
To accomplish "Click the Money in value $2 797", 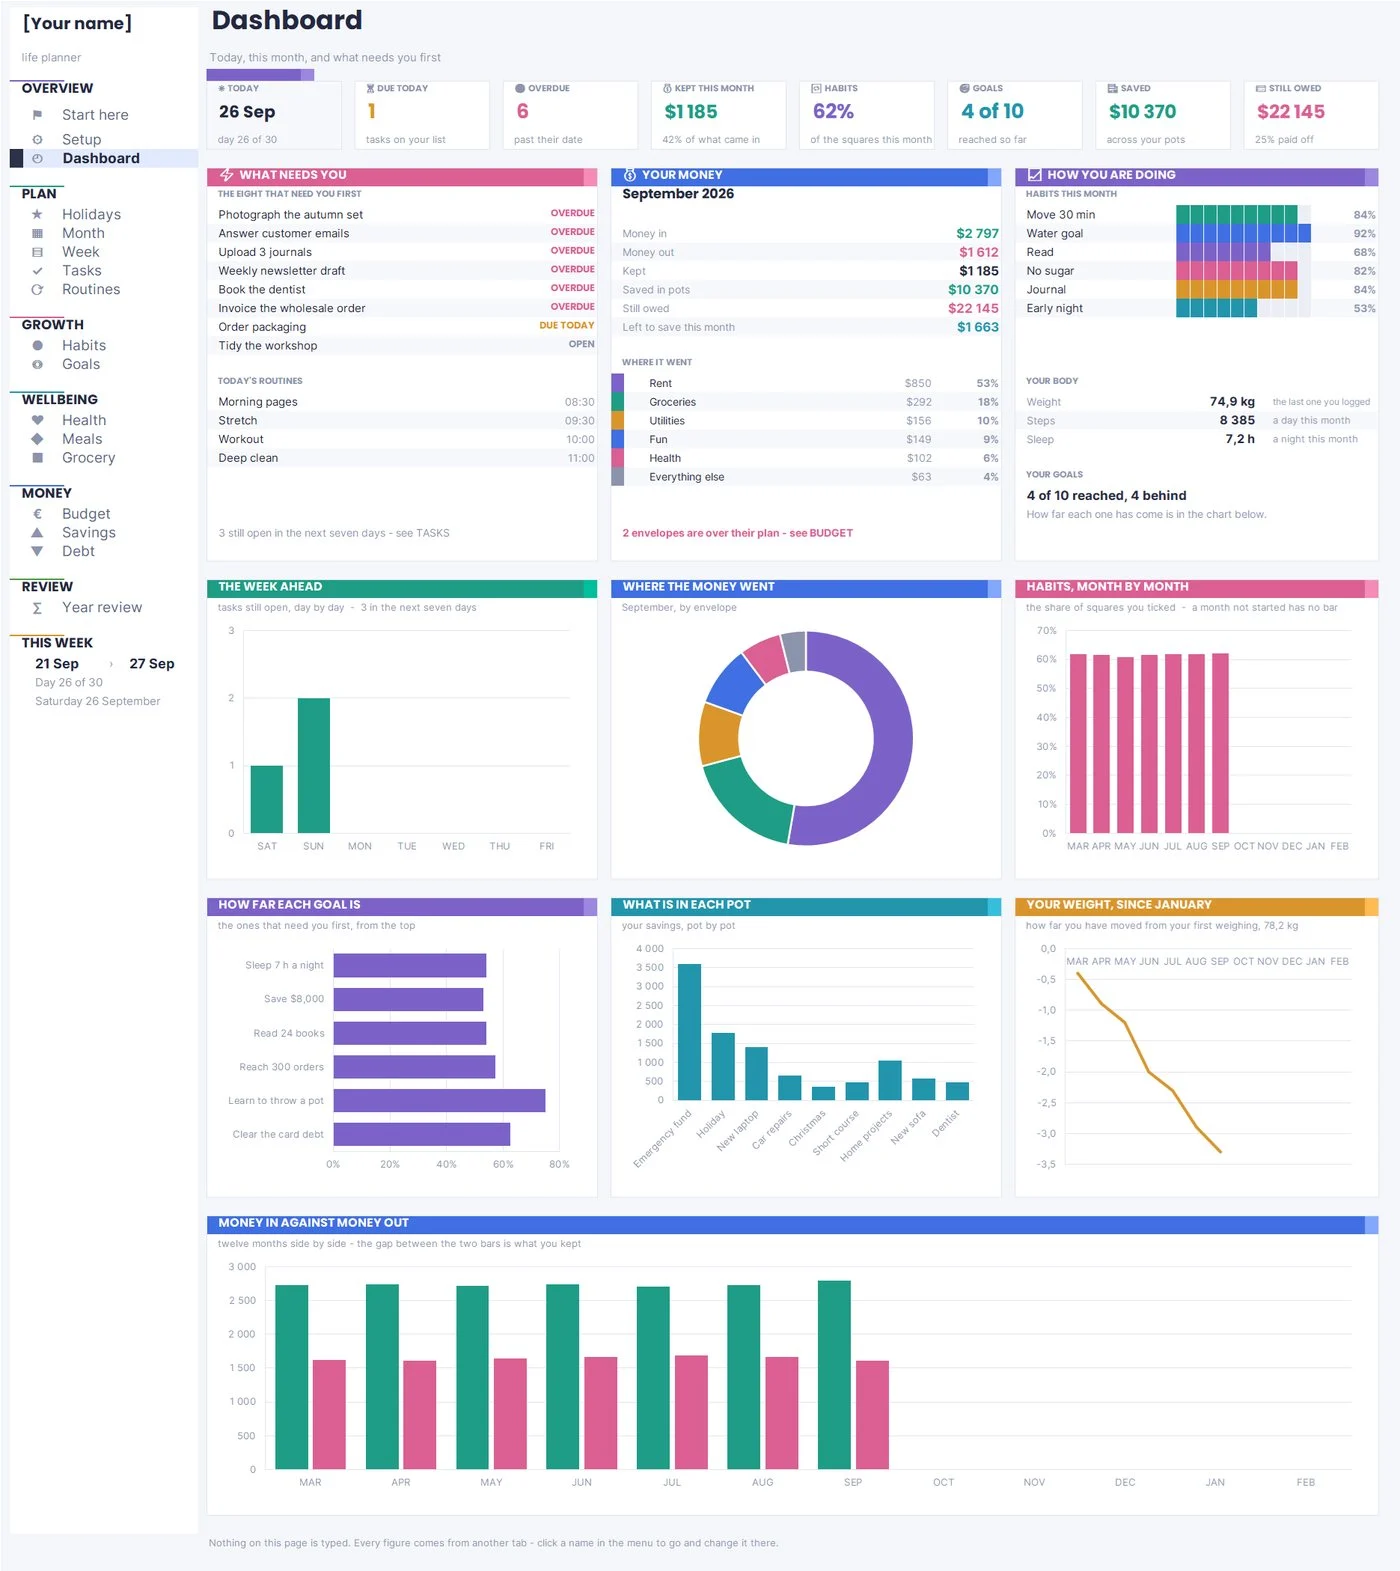I will tap(977, 234).
